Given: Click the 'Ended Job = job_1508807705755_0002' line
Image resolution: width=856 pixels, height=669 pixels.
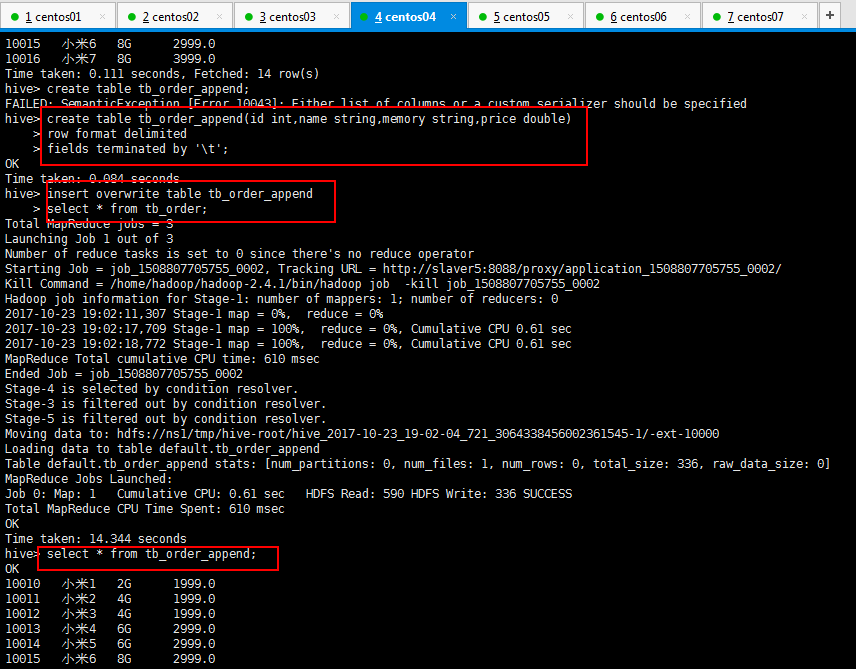Looking at the screenshot, I should click(124, 374).
